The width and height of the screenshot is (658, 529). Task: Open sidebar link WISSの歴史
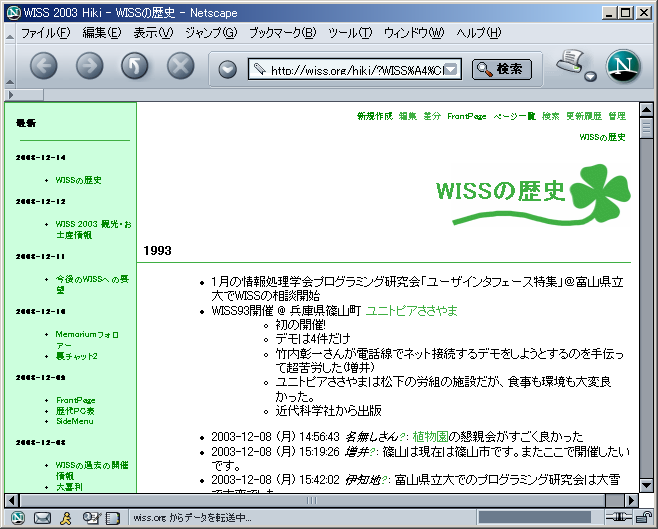pos(78,180)
